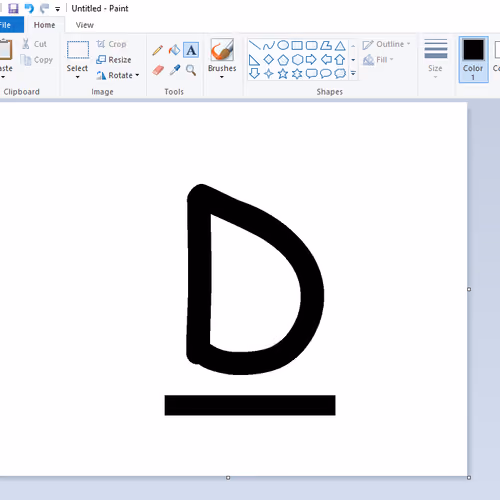Click the Save icon in title bar
Screen dimensions: 500x500
click(13, 8)
